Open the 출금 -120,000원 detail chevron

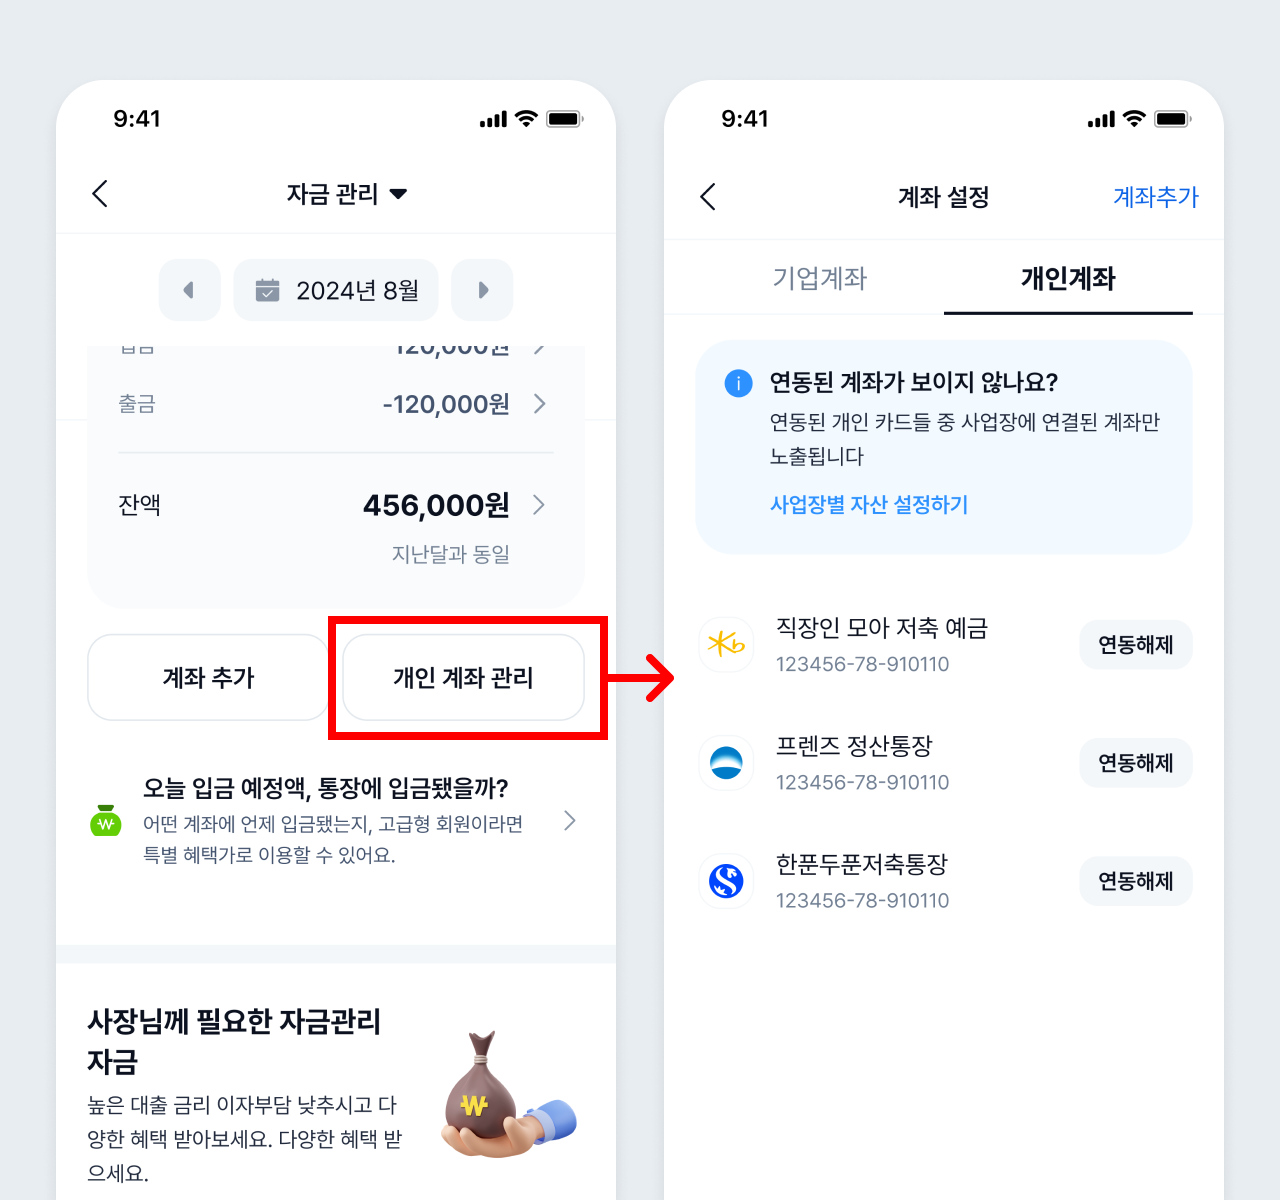click(x=540, y=404)
